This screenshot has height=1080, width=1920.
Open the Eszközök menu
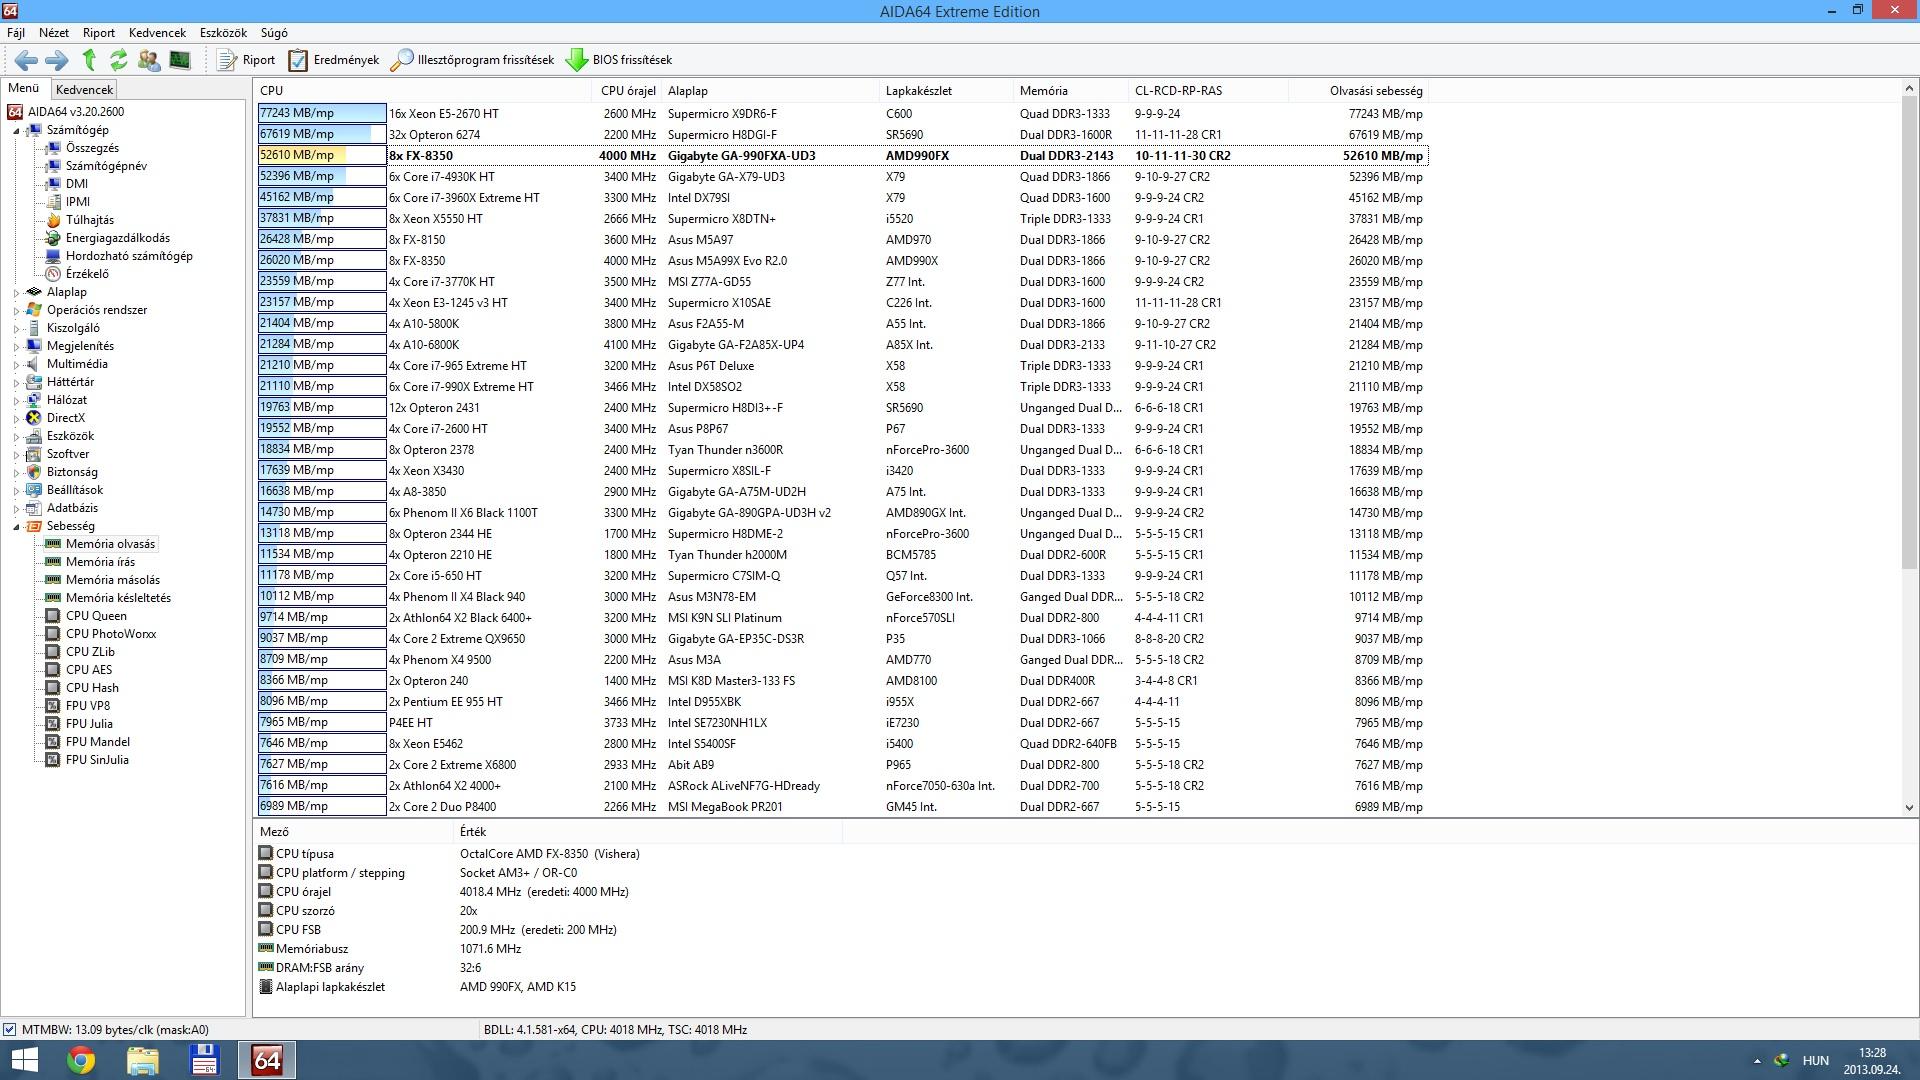(x=223, y=33)
